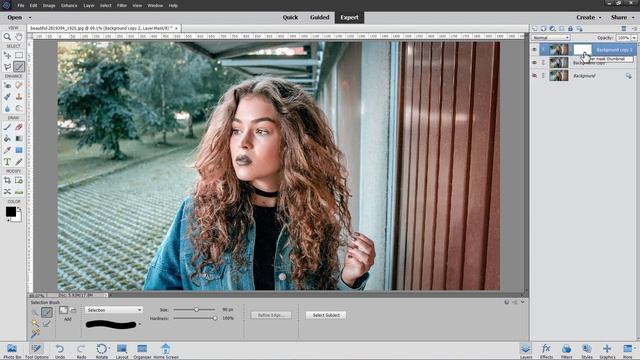Select the Smart Brush tool
Viewport: 640px width, 360px height.
pos(7,97)
